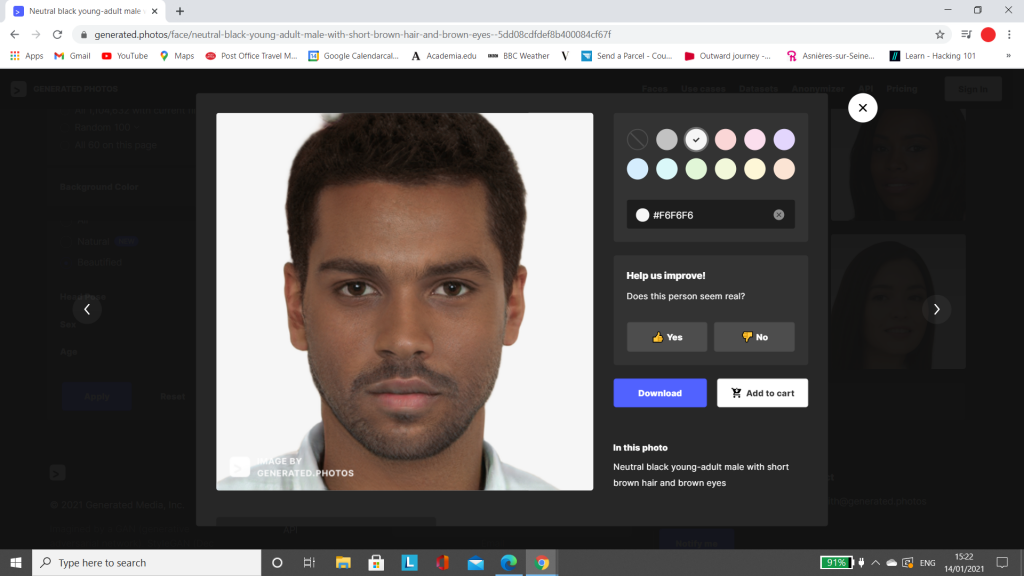Select the magenta-pink background swatch
The height and width of the screenshot is (576, 1024).
[x=755, y=139]
